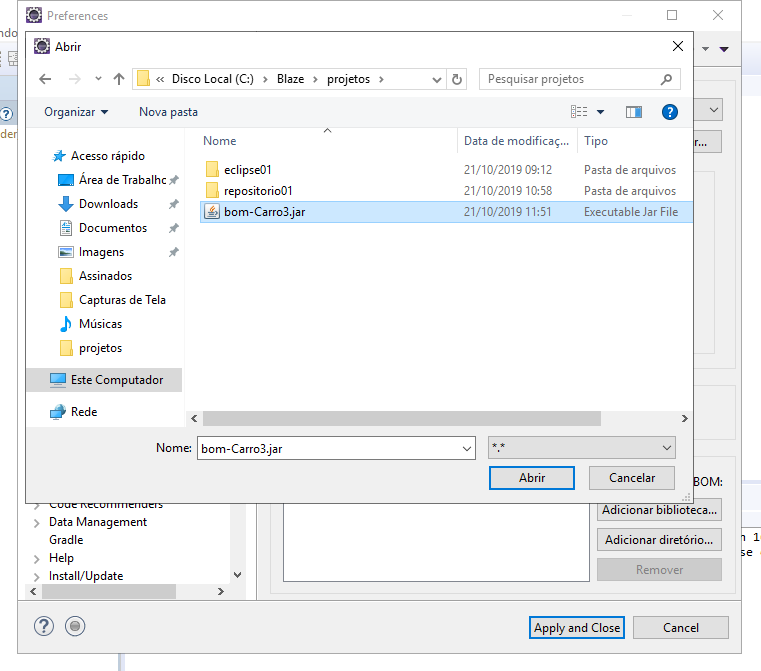761x671 pixels.
Task: Sort by Data de modificação column
Action: tap(516, 141)
